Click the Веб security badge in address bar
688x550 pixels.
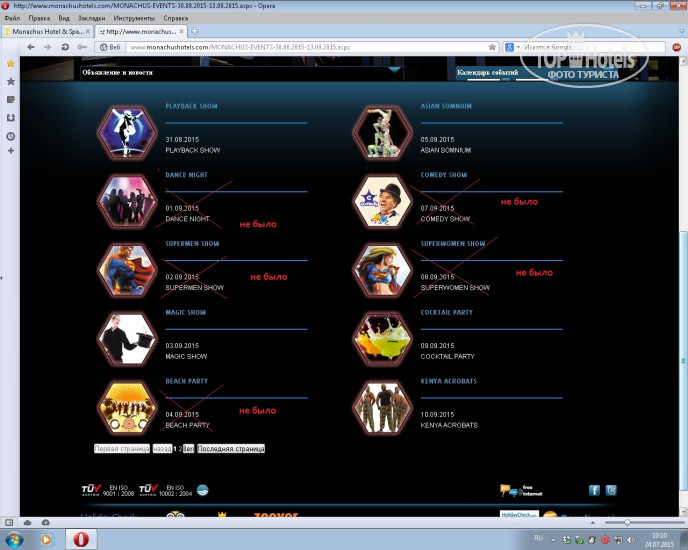coord(110,47)
